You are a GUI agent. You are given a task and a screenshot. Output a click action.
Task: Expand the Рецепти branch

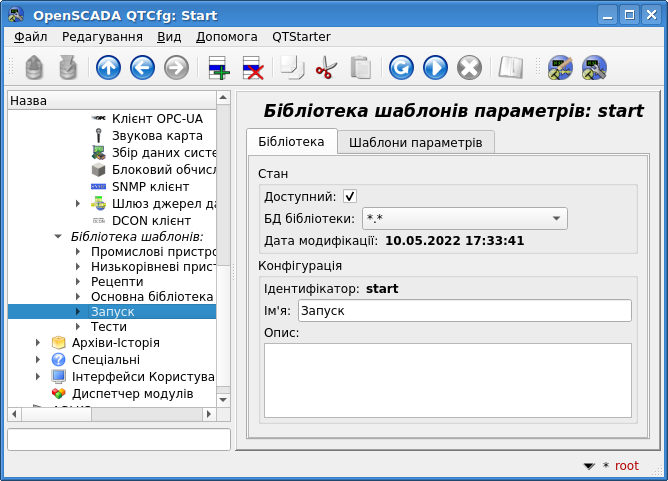tap(78, 282)
